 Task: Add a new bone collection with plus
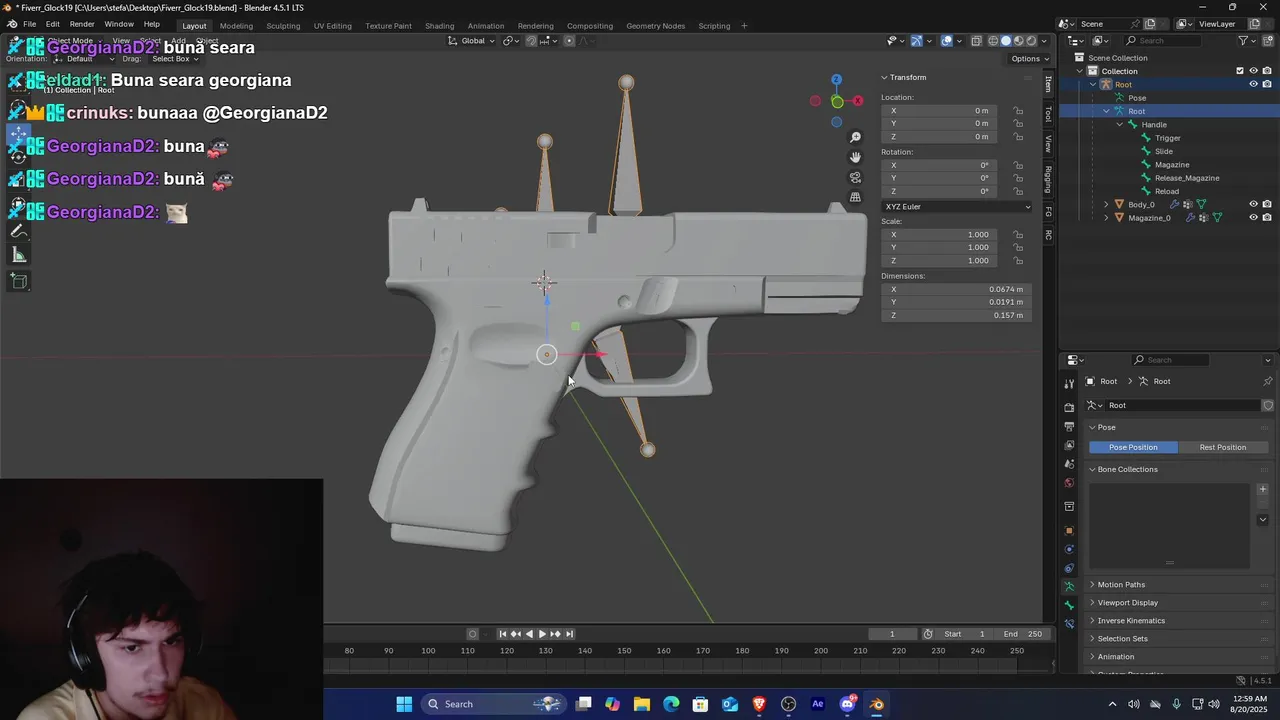pos(1263,490)
